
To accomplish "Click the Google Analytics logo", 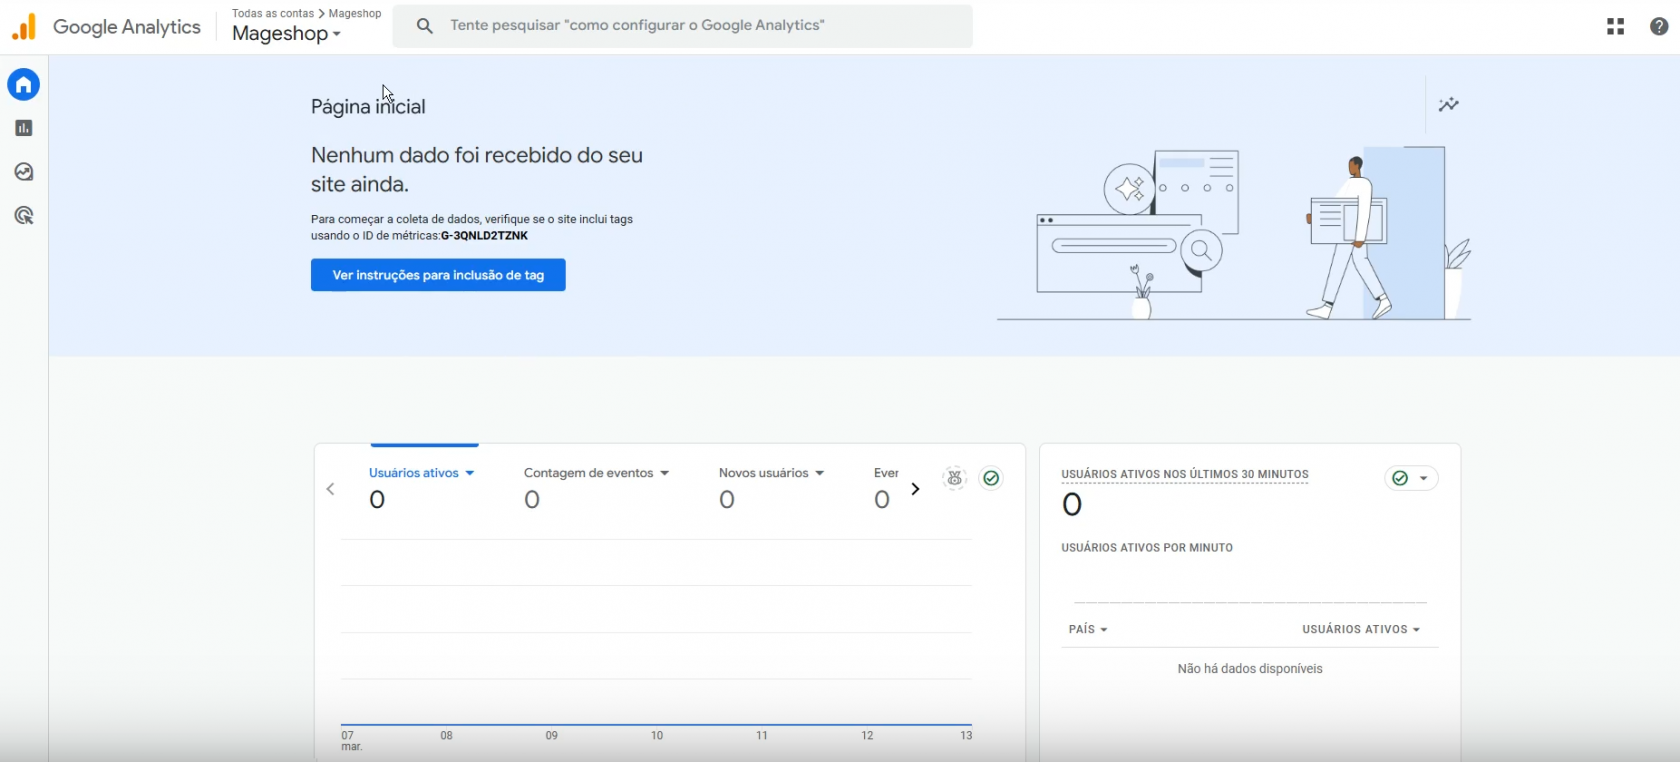I will [x=24, y=27].
